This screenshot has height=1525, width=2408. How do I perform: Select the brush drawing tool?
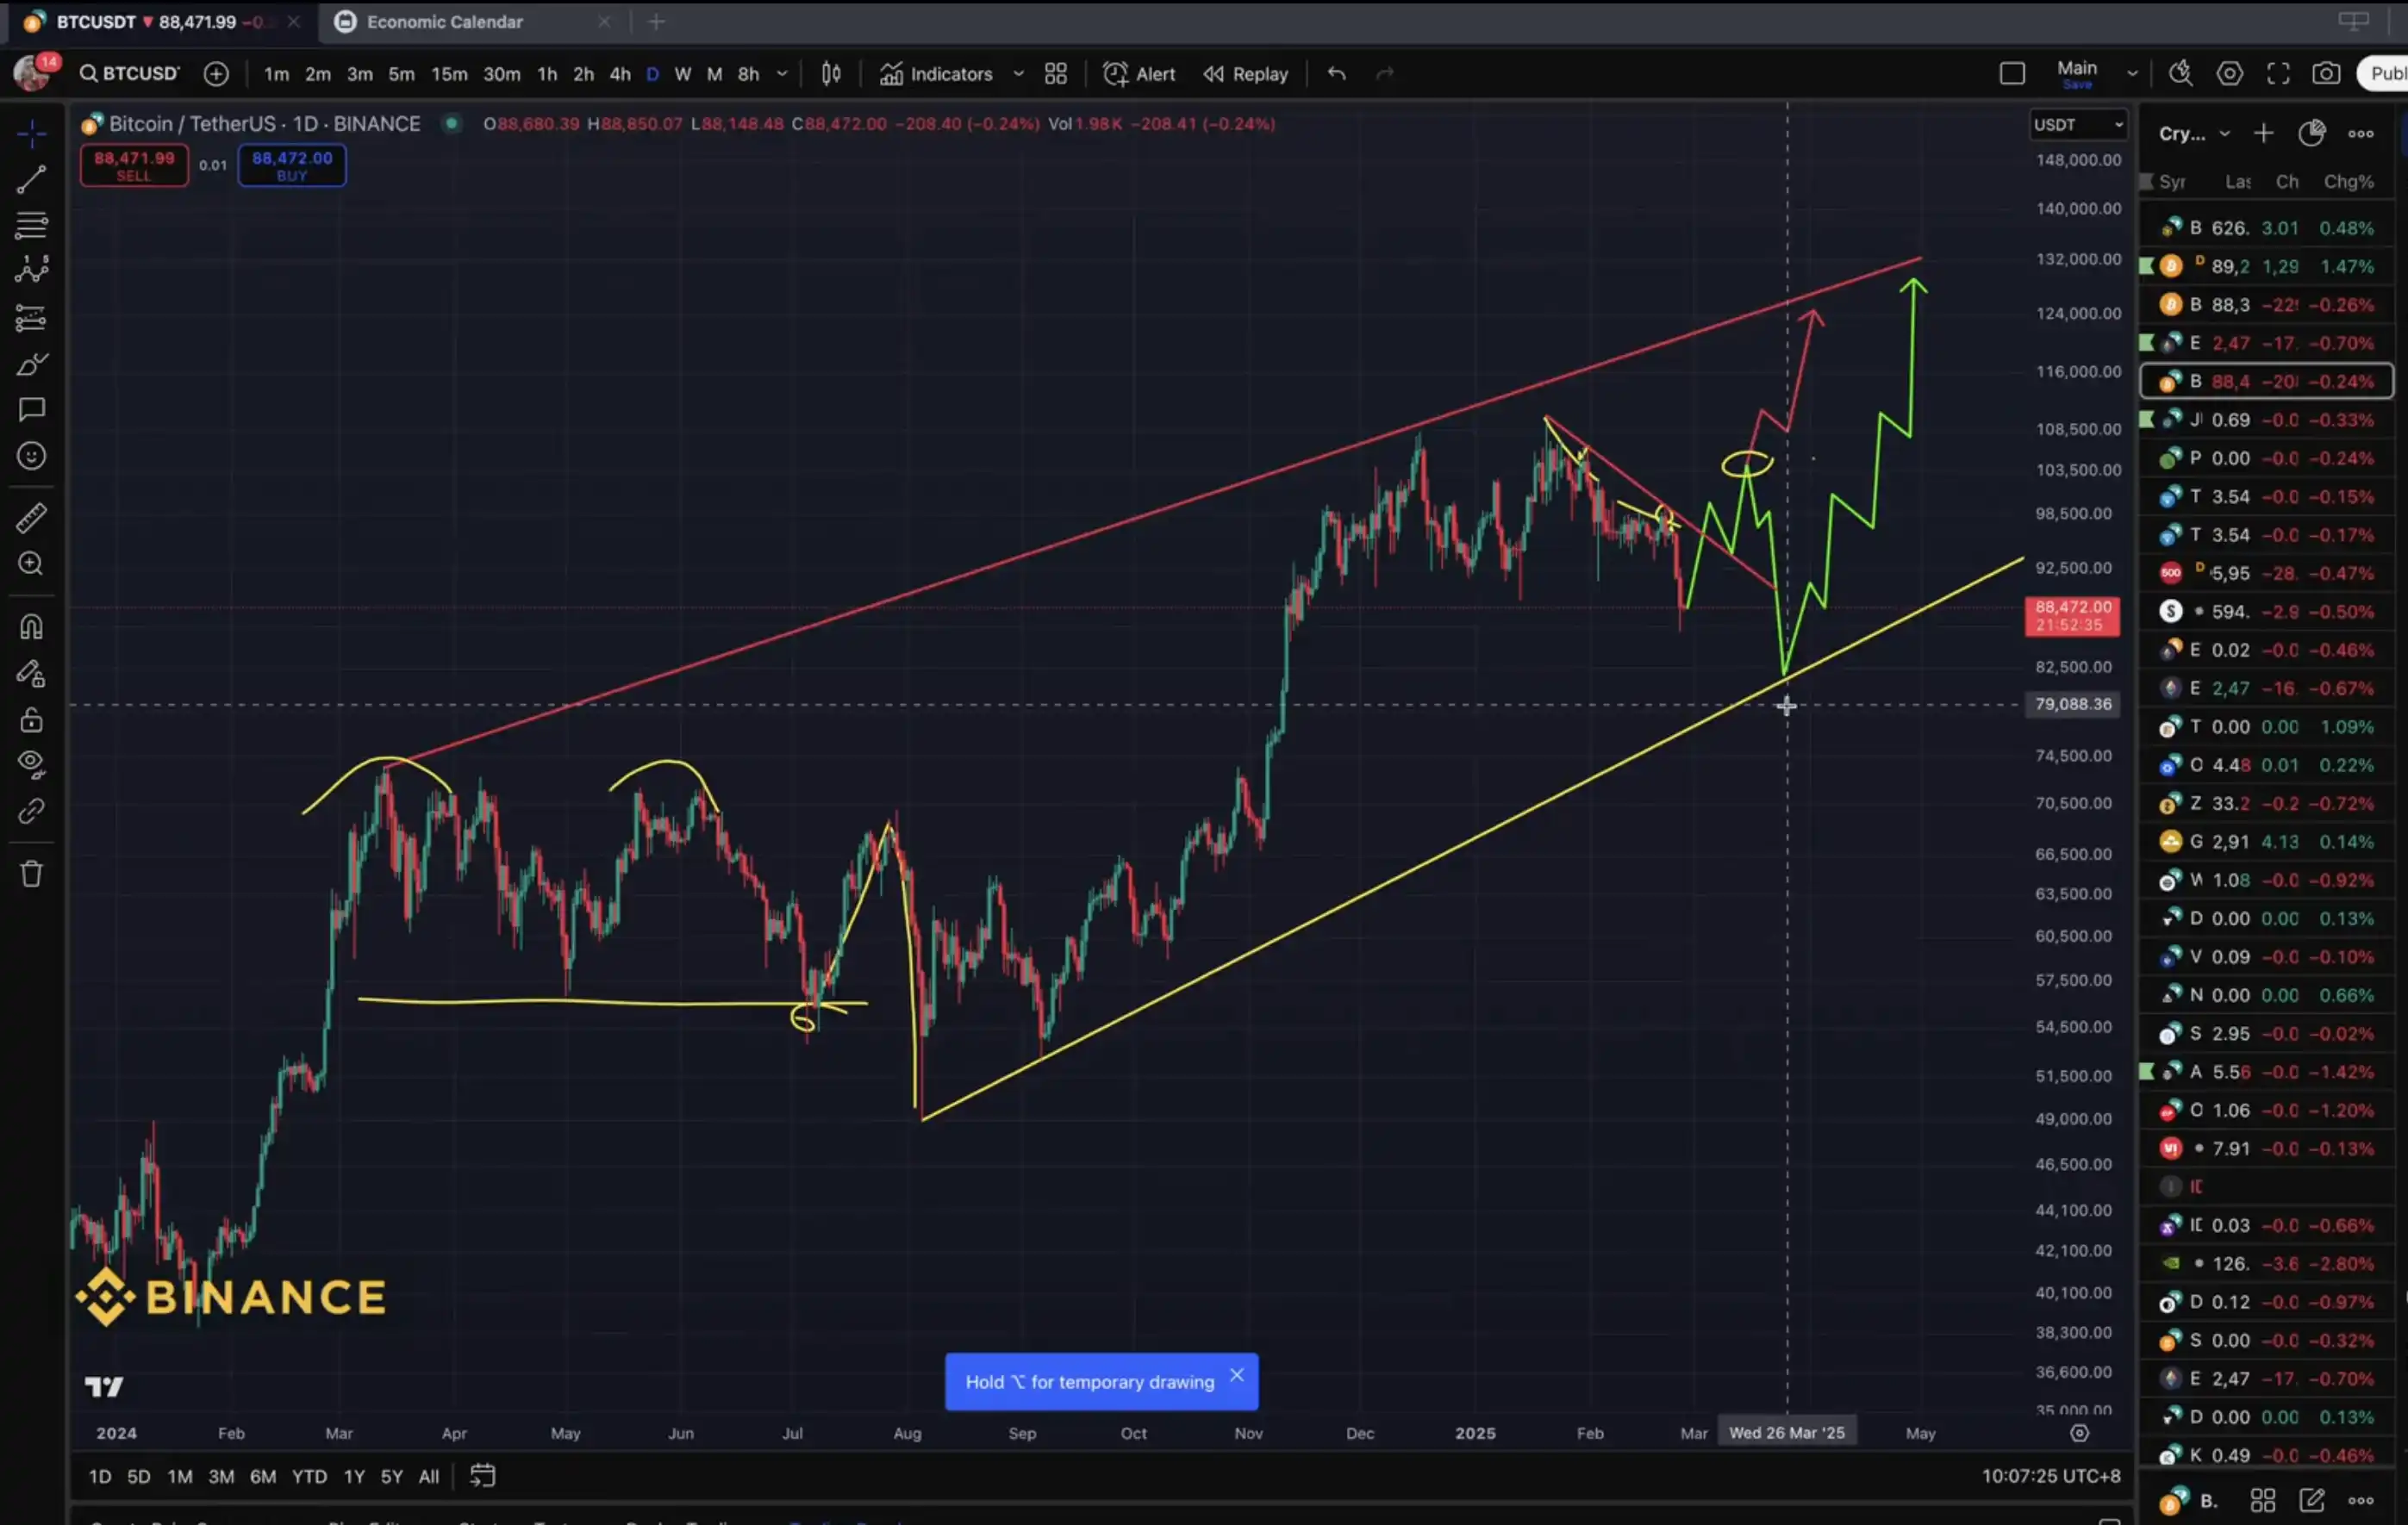point(31,365)
